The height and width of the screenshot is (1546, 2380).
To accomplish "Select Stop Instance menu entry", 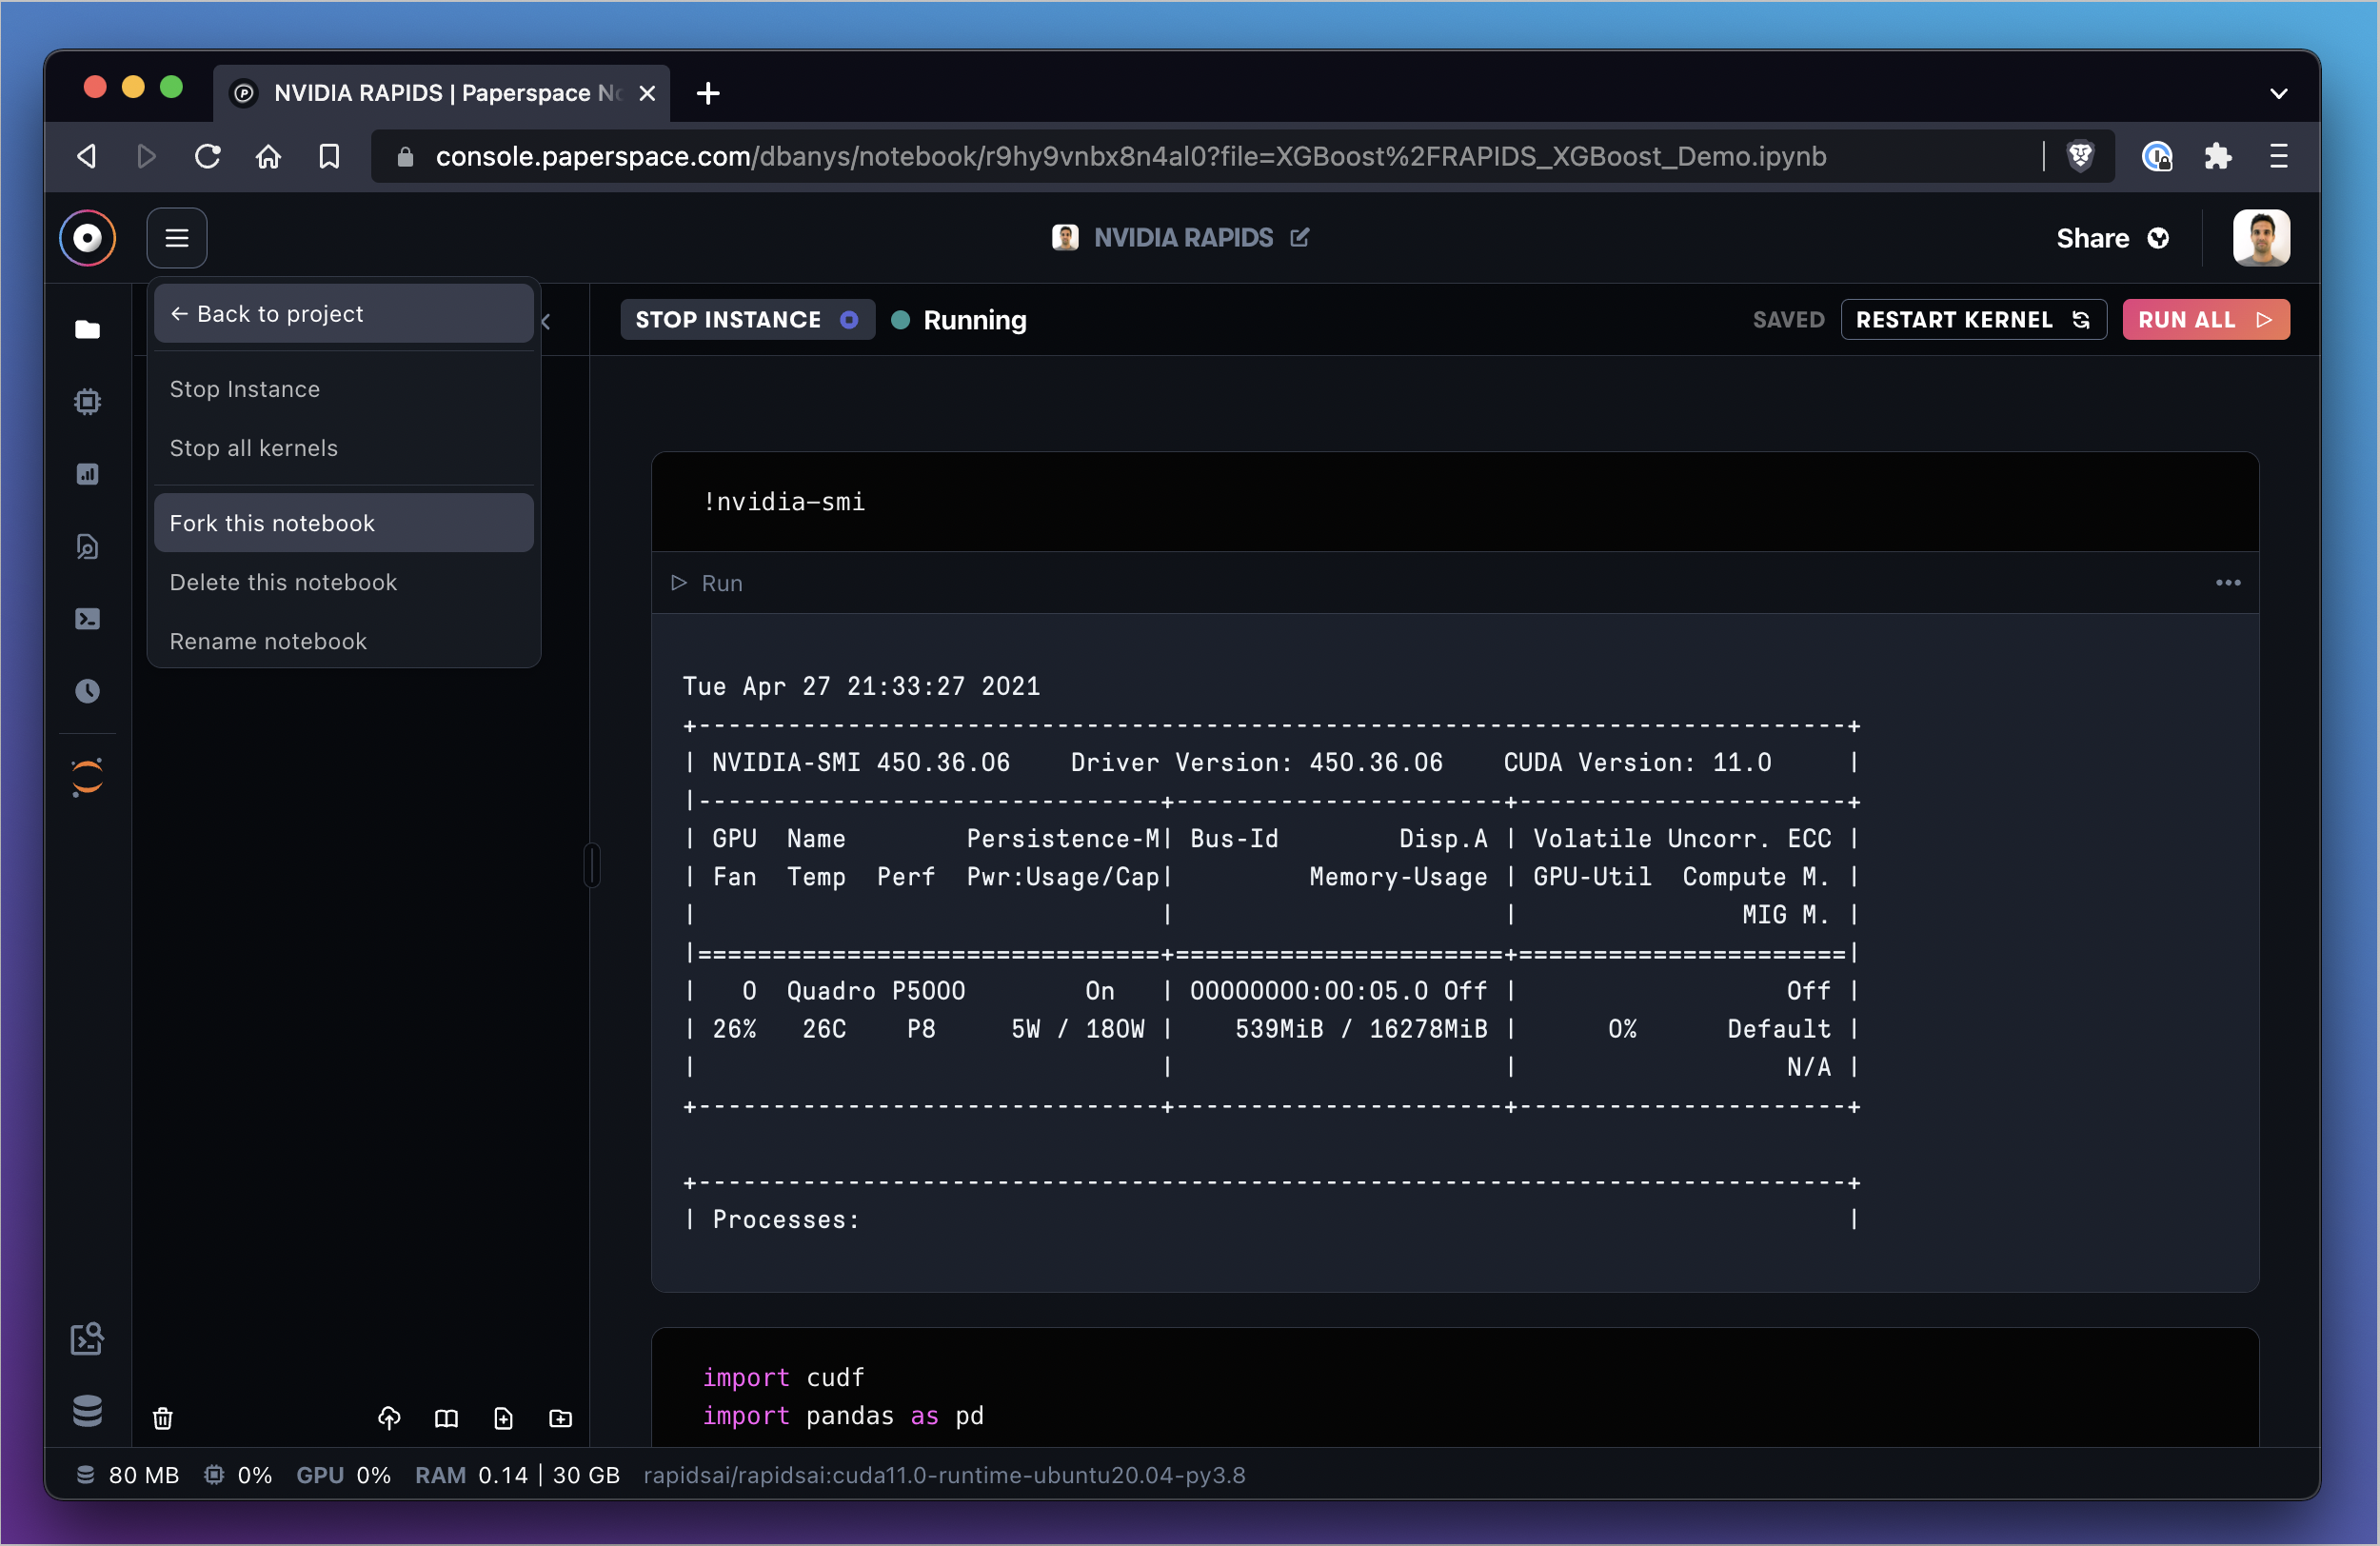I will (x=344, y=389).
